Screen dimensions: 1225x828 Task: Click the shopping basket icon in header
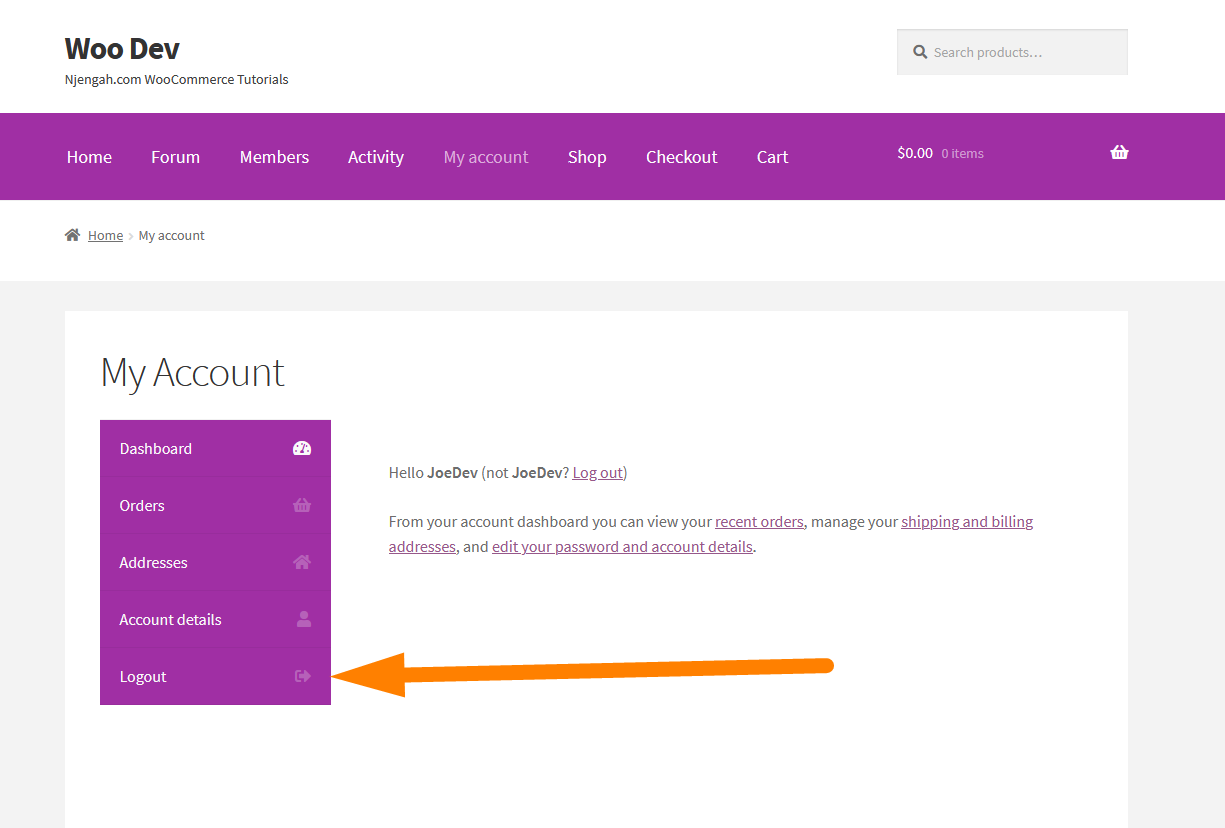[1119, 152]
